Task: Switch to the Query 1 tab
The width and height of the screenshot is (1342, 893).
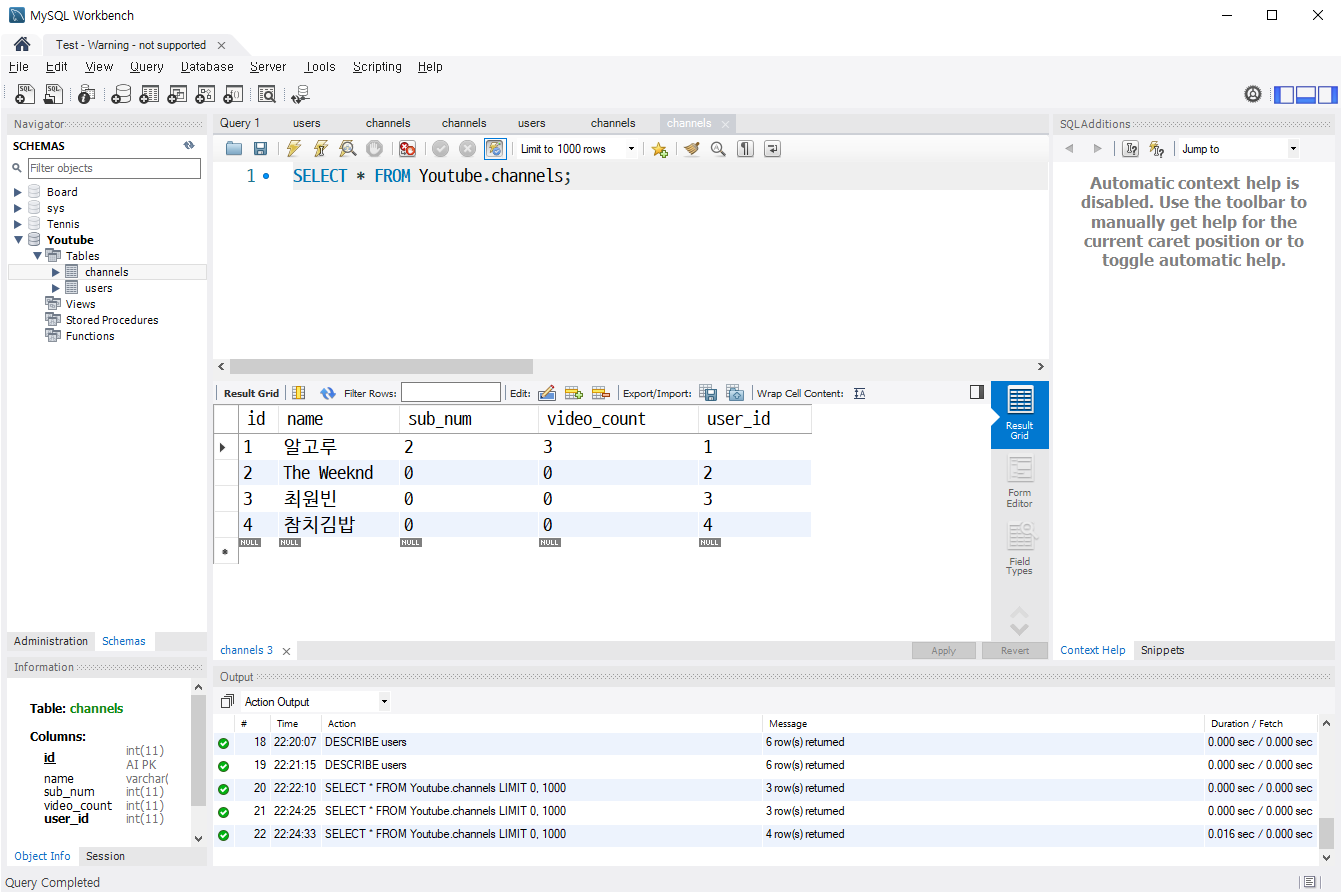Action: pos(240,123)
